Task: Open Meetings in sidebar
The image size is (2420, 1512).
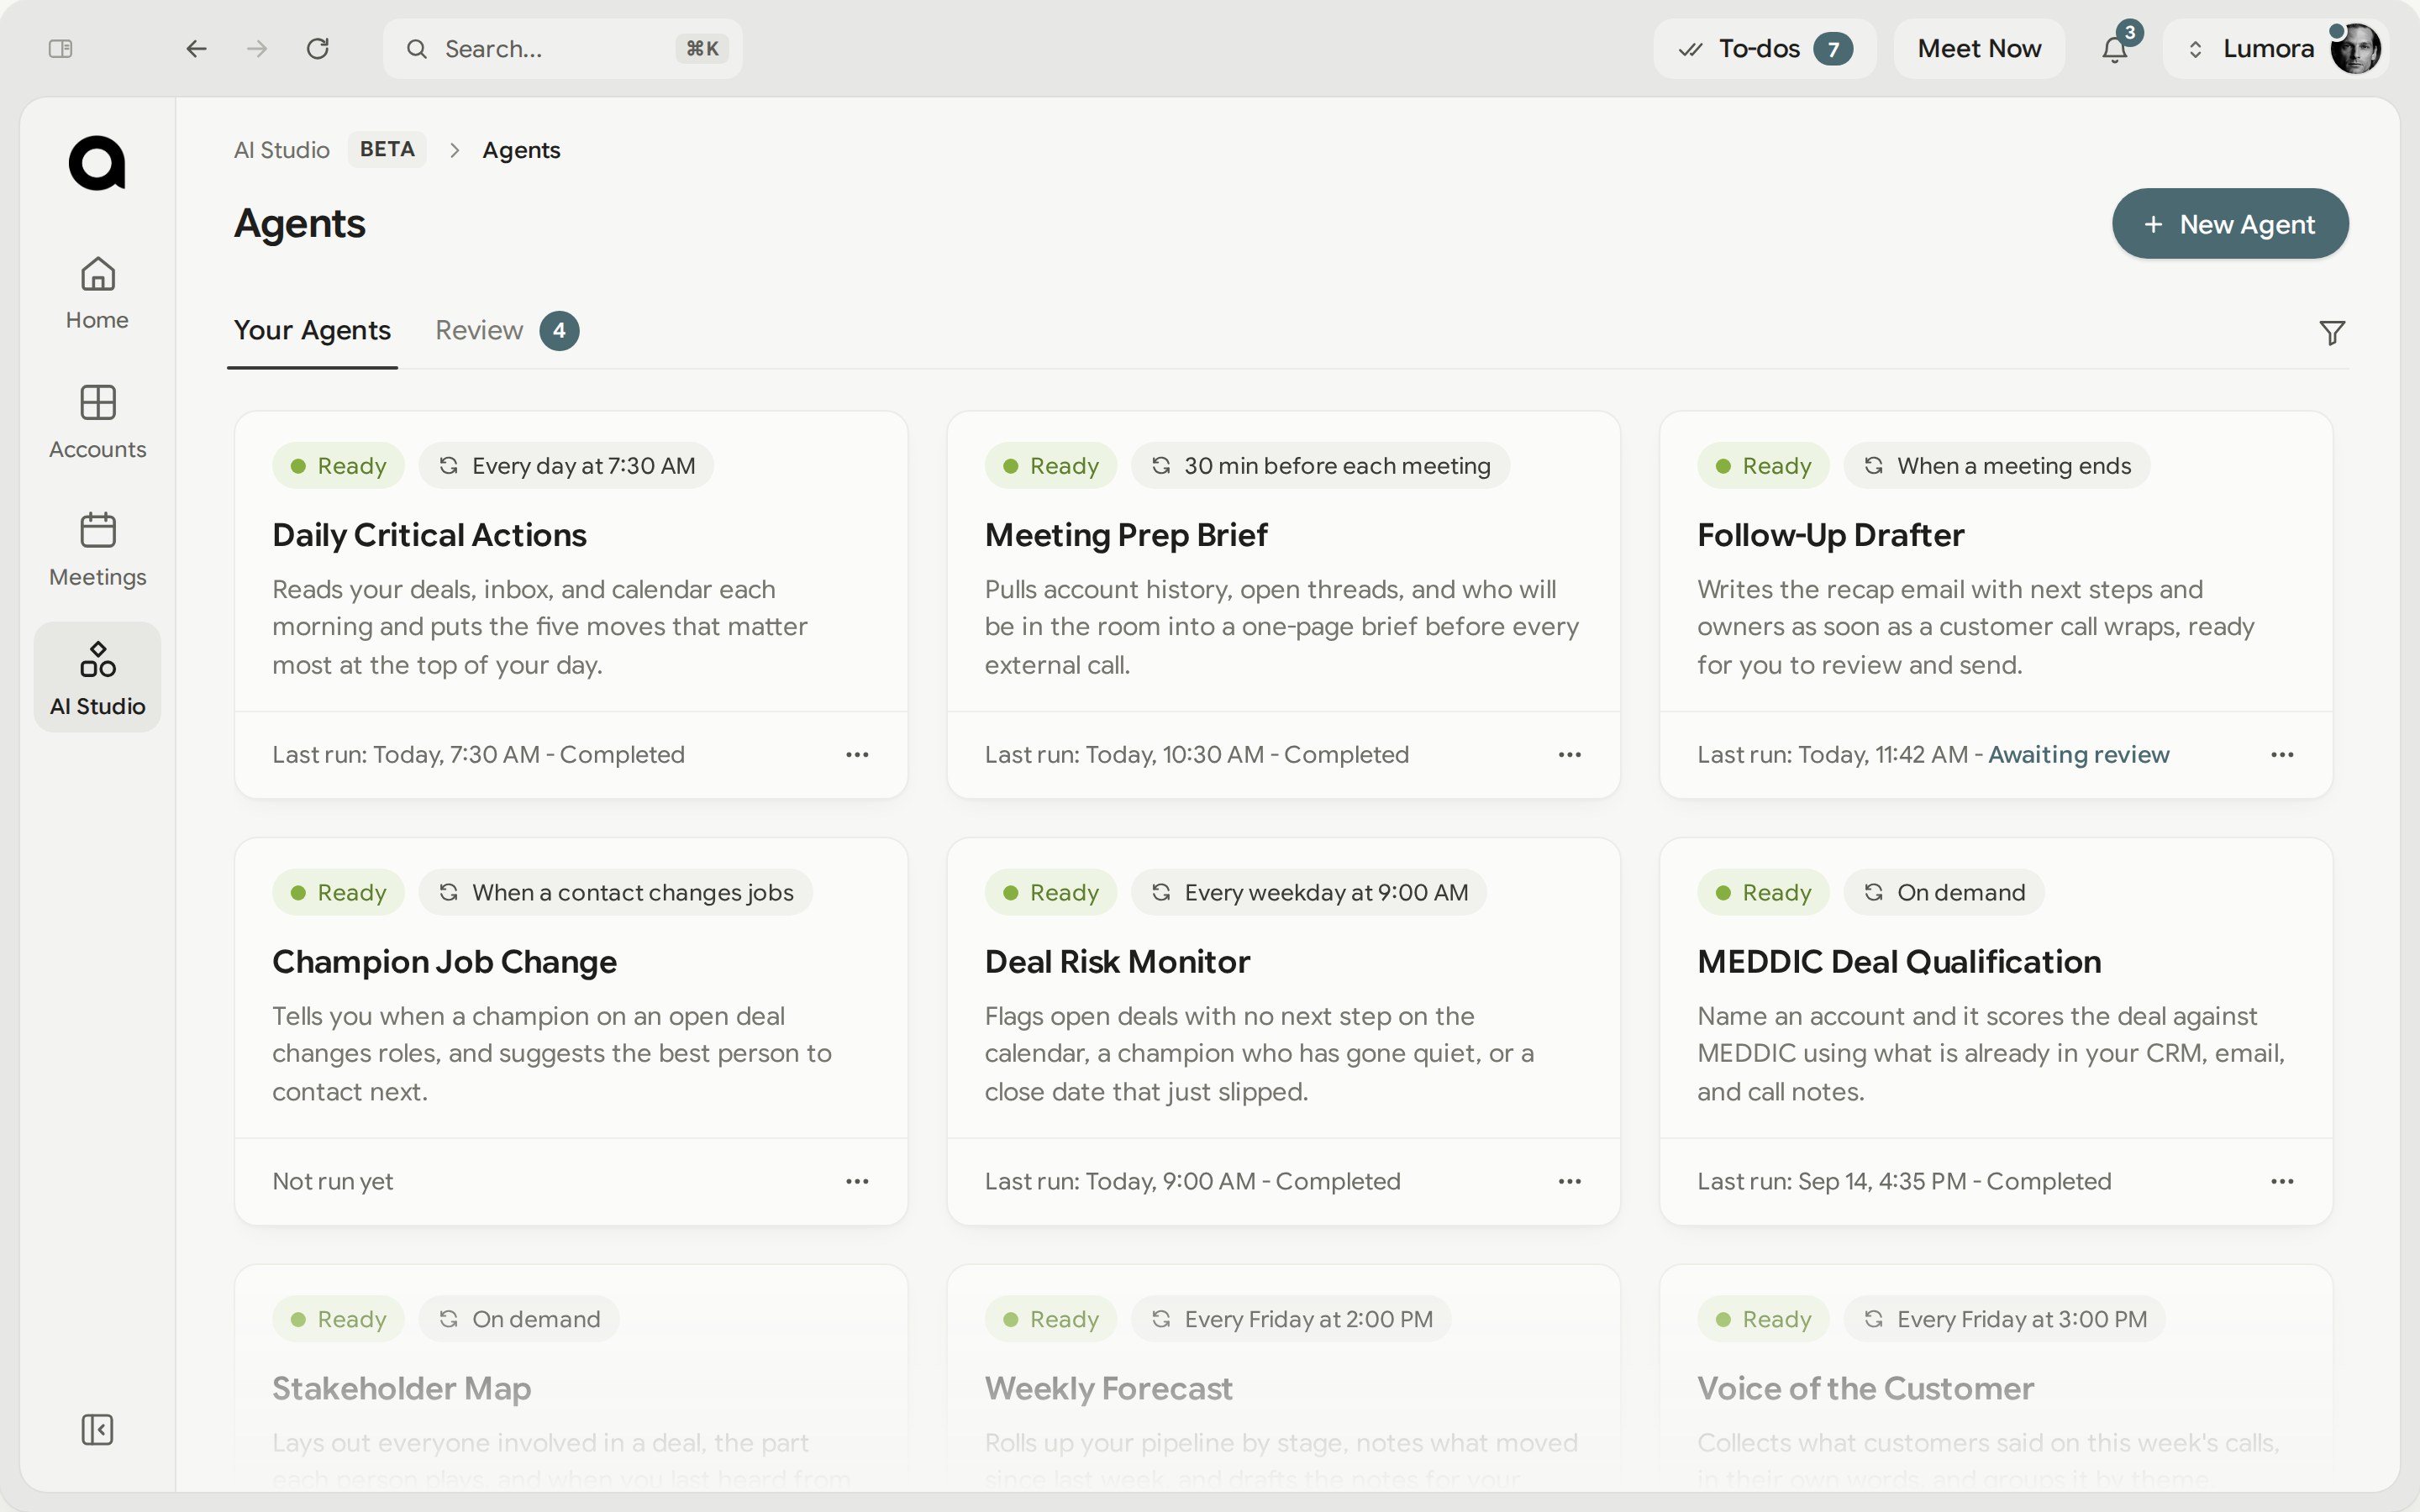Action: click(x=97, y=550)
